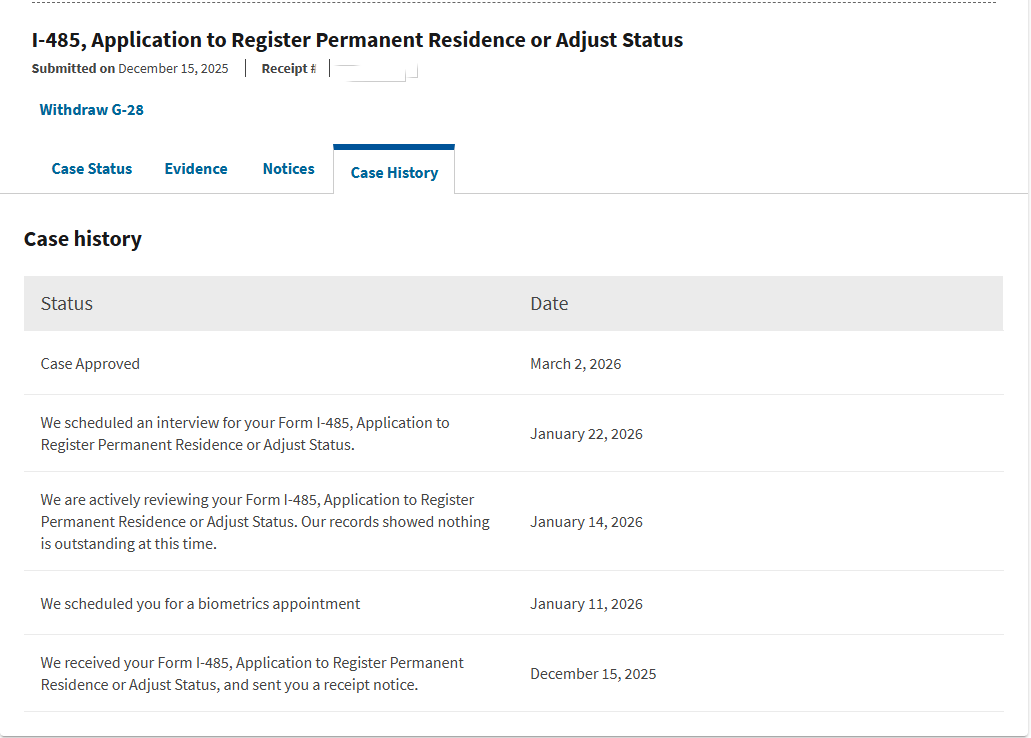
Task: Select the receipt notice sent status entry
Action: pos(252,674)
